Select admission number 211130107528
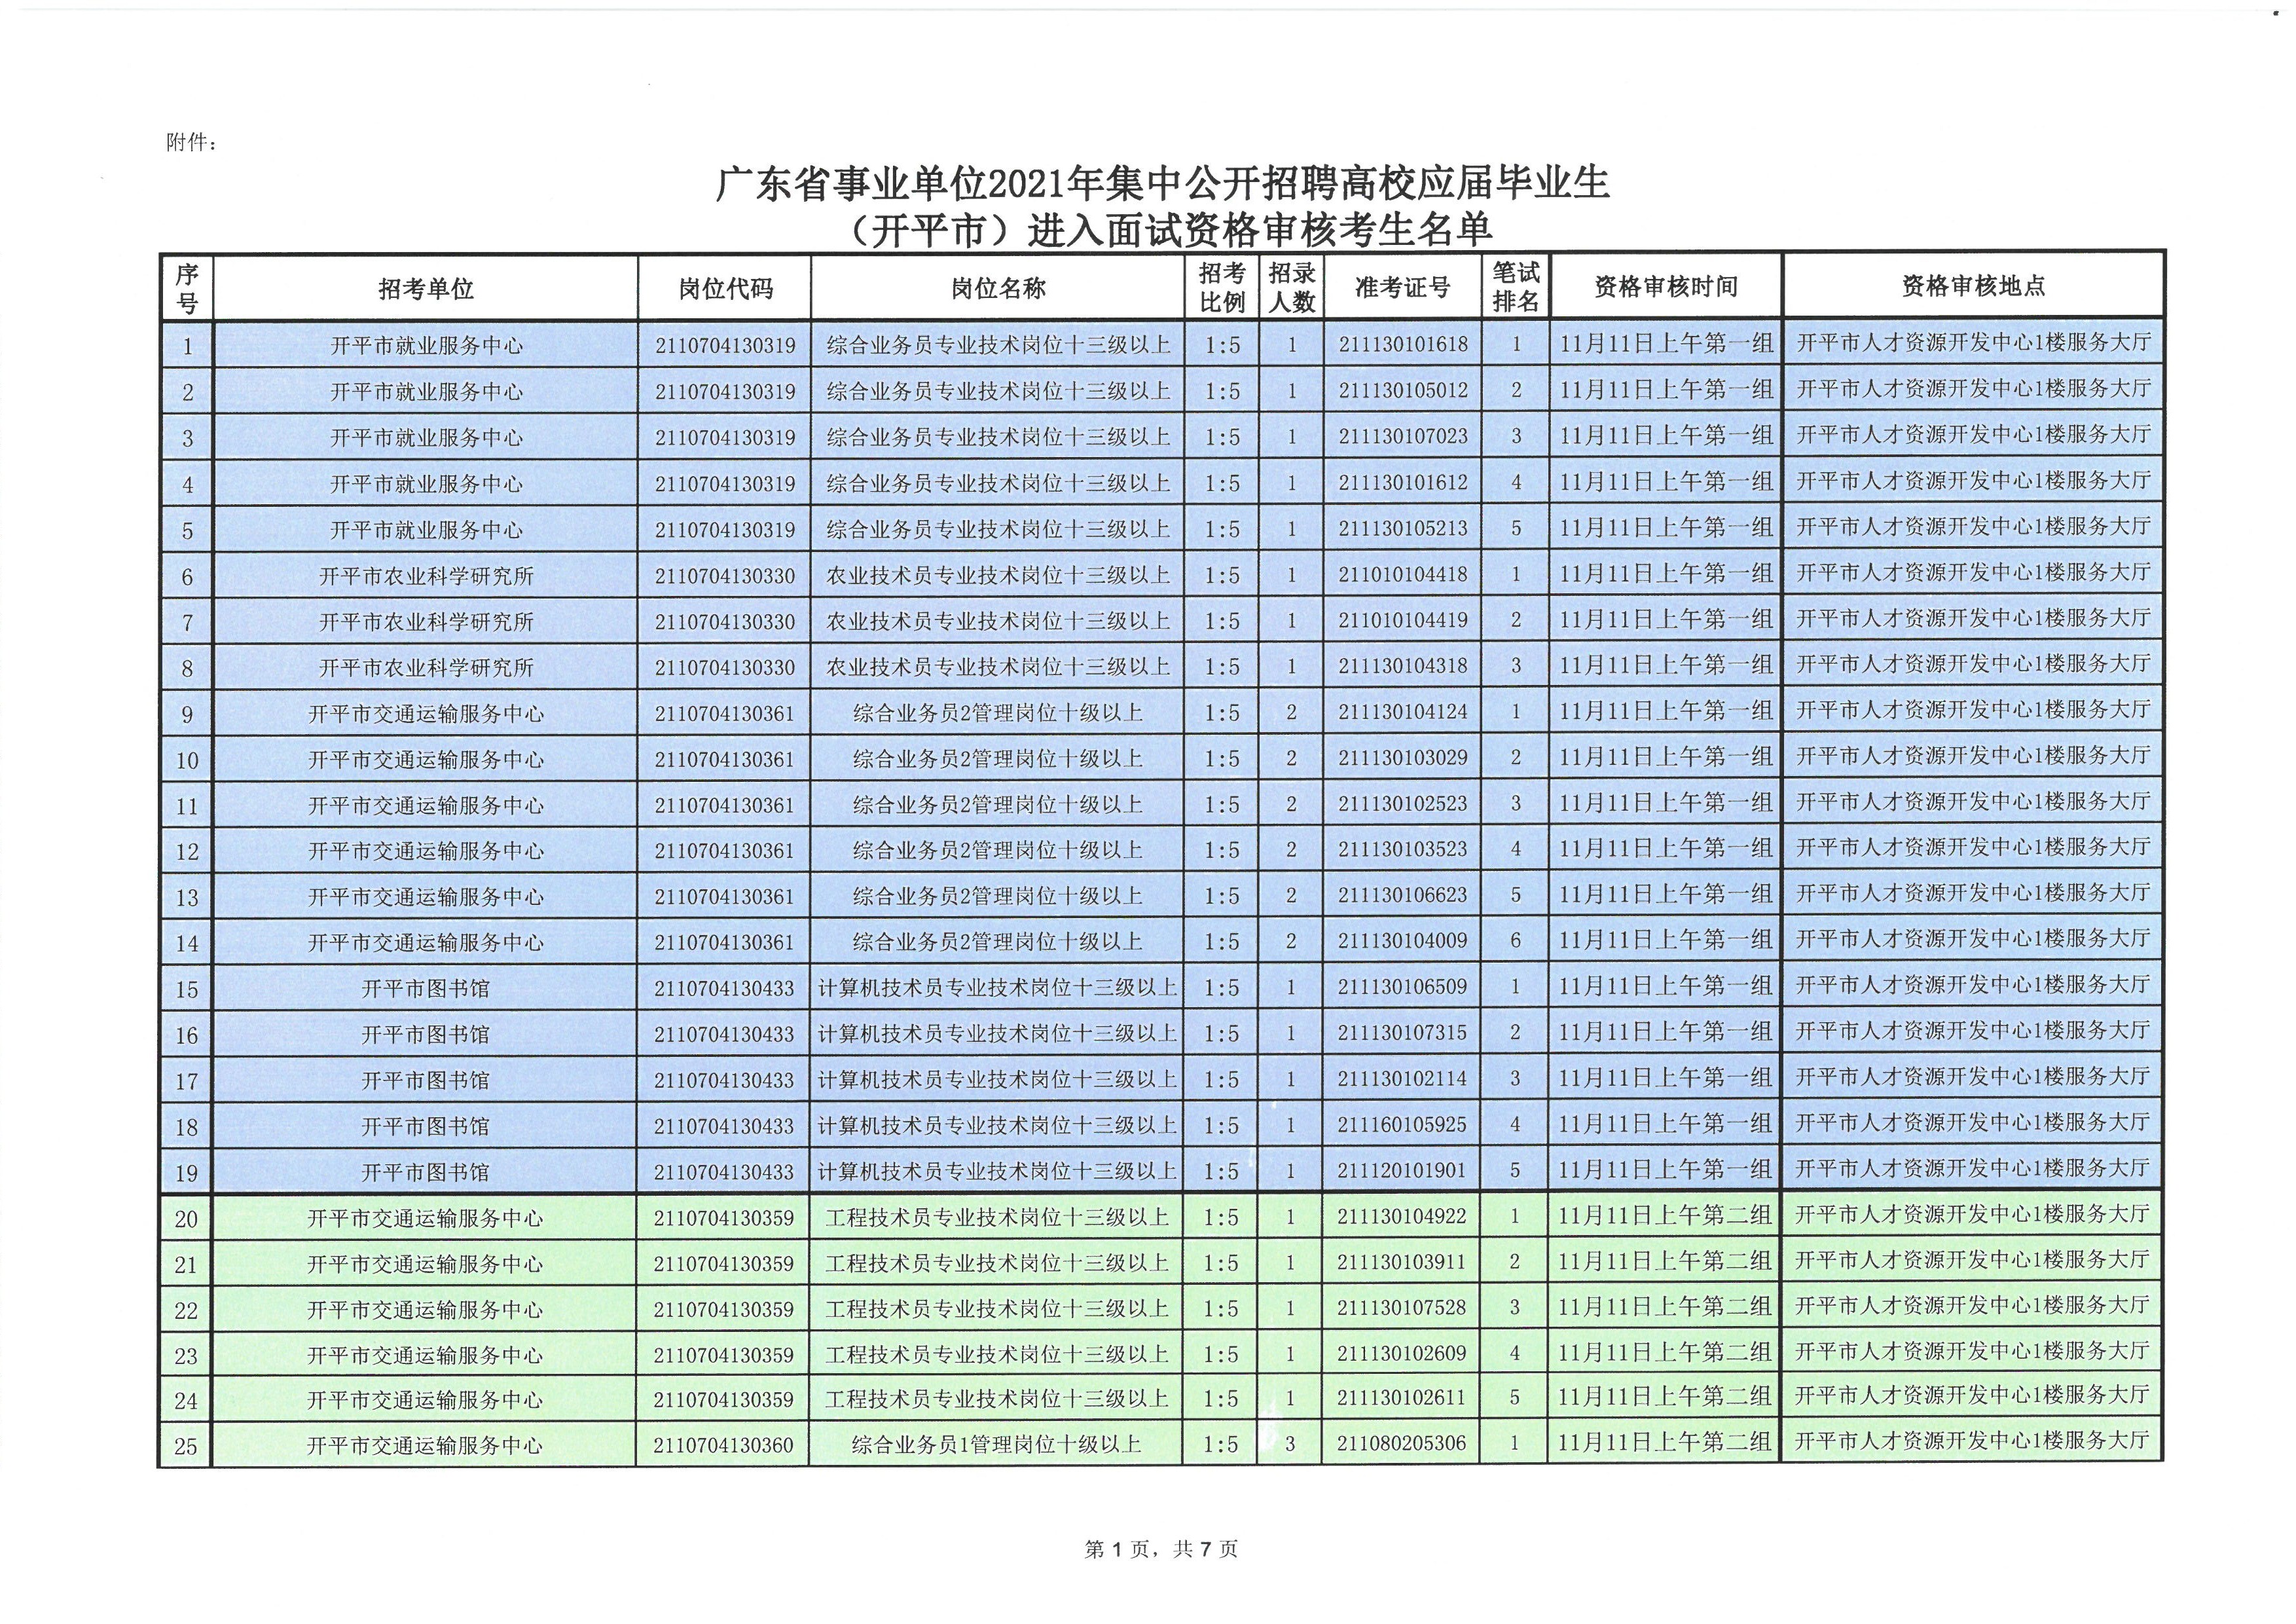Image resolution: width=2296 pixels, height=1624 pixels. pos(1401,1308)
